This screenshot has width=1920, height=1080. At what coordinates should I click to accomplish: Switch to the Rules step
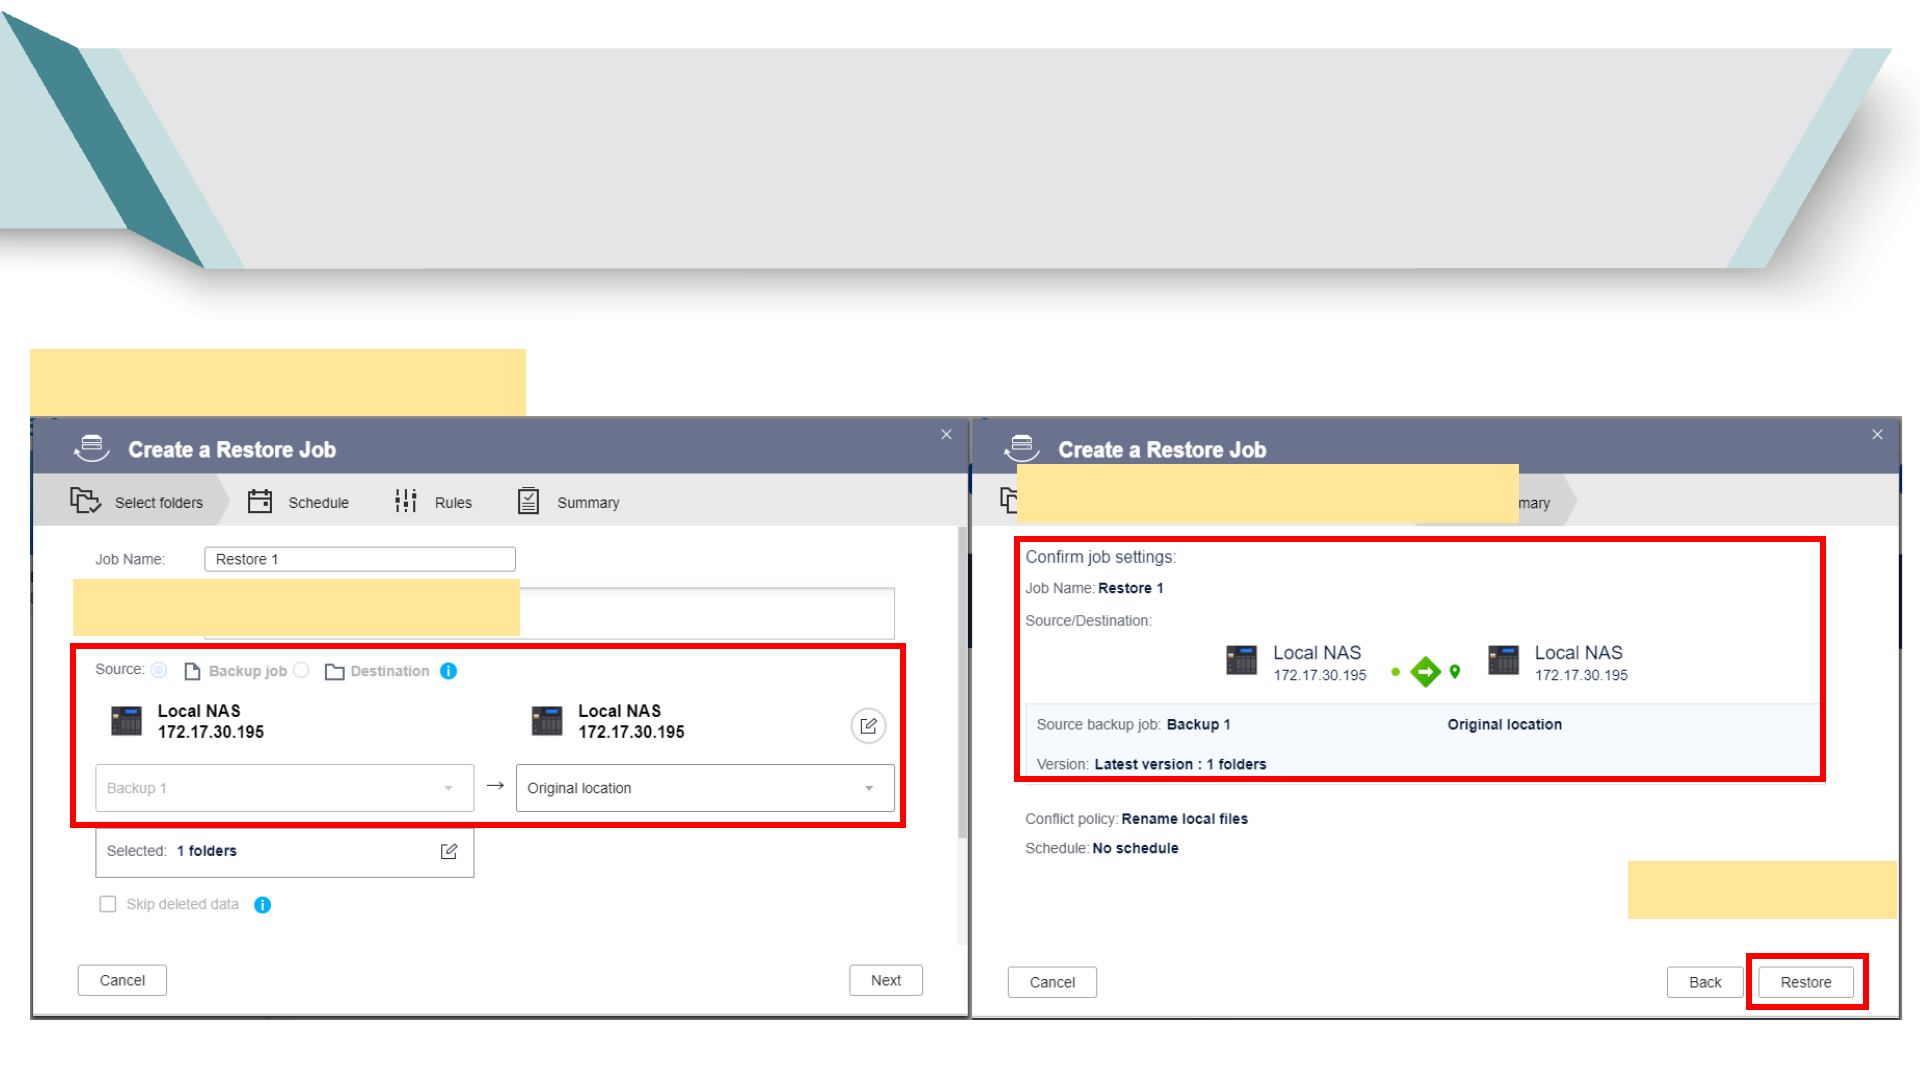click(434, 502)
